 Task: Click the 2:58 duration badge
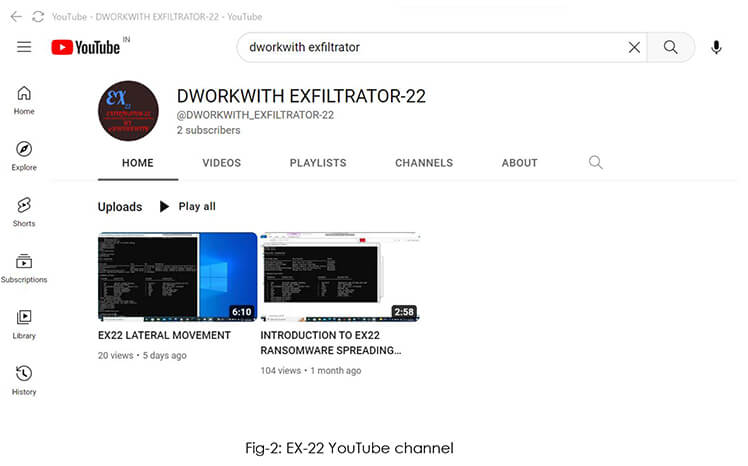point(404,312)
